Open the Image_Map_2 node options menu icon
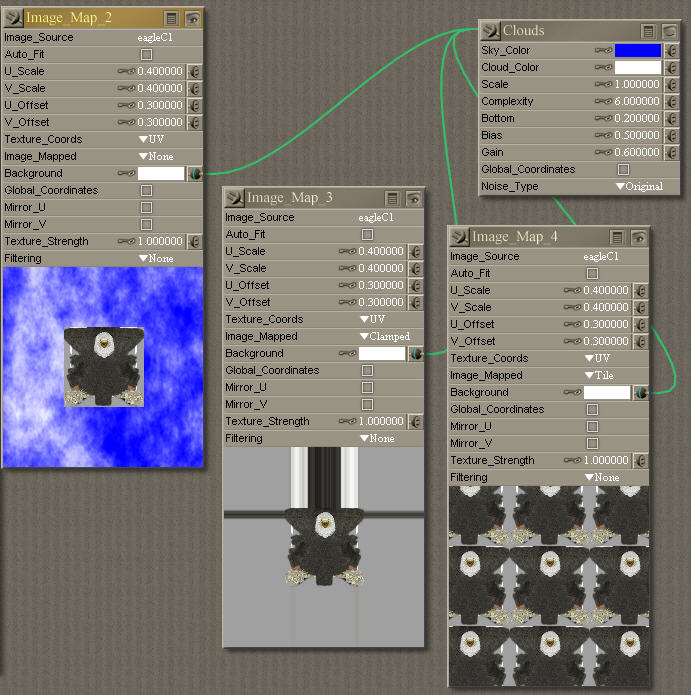691x695 pixels. coord(172,19)
